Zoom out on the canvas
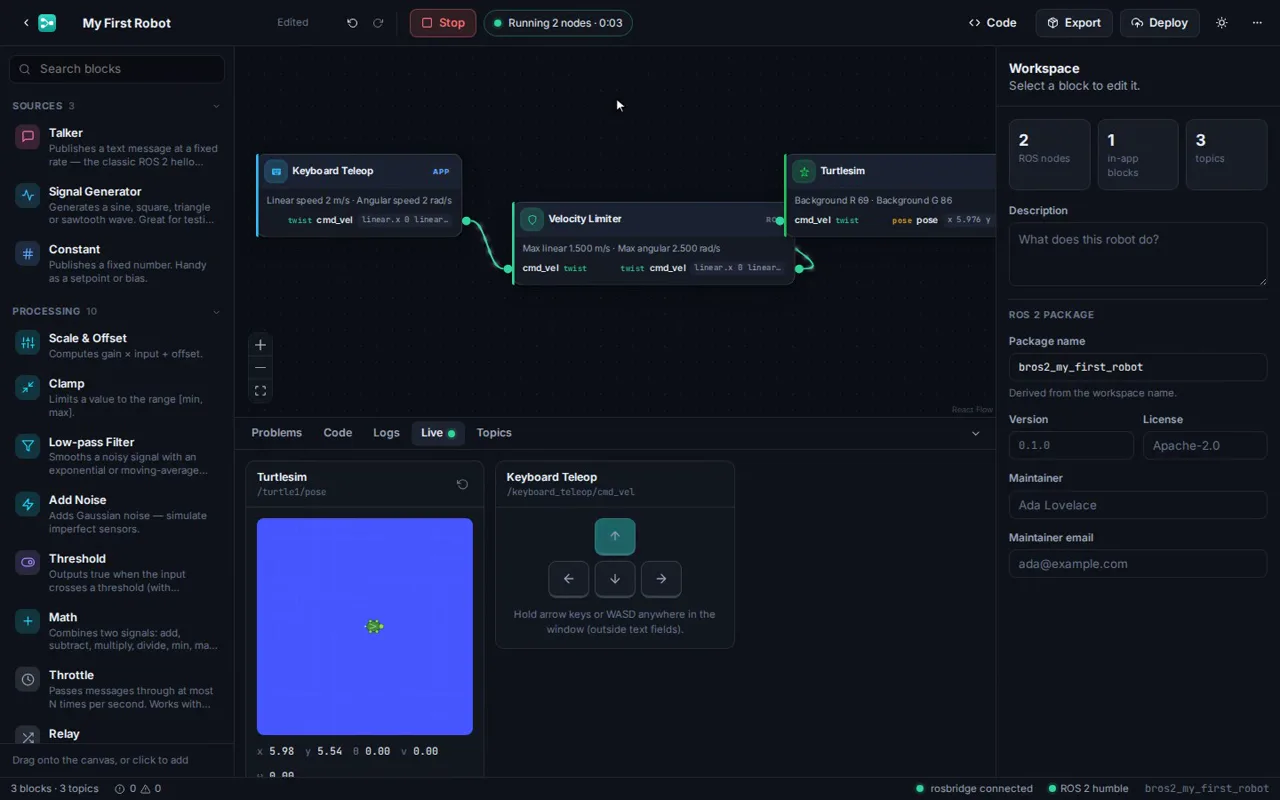The width and height of the screenshot is (1280, 800). point(260,368)
